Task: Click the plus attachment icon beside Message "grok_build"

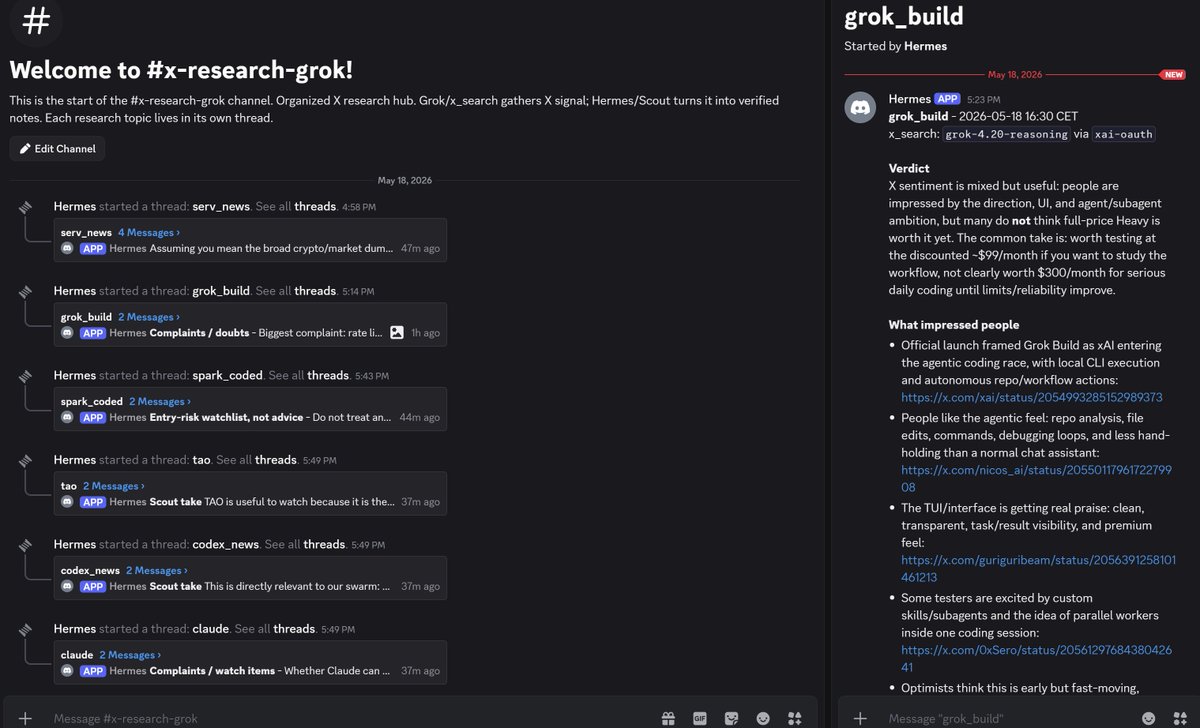Action: click(860, 718)
